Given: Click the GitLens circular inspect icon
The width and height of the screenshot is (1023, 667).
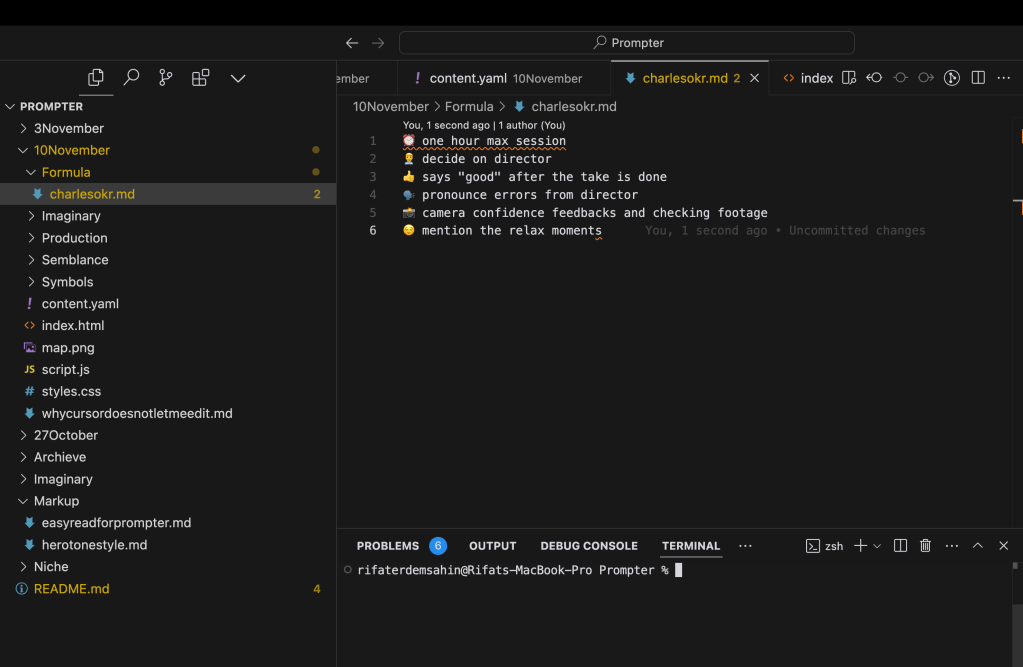Looking at the screenshot, I should [952, 78].
